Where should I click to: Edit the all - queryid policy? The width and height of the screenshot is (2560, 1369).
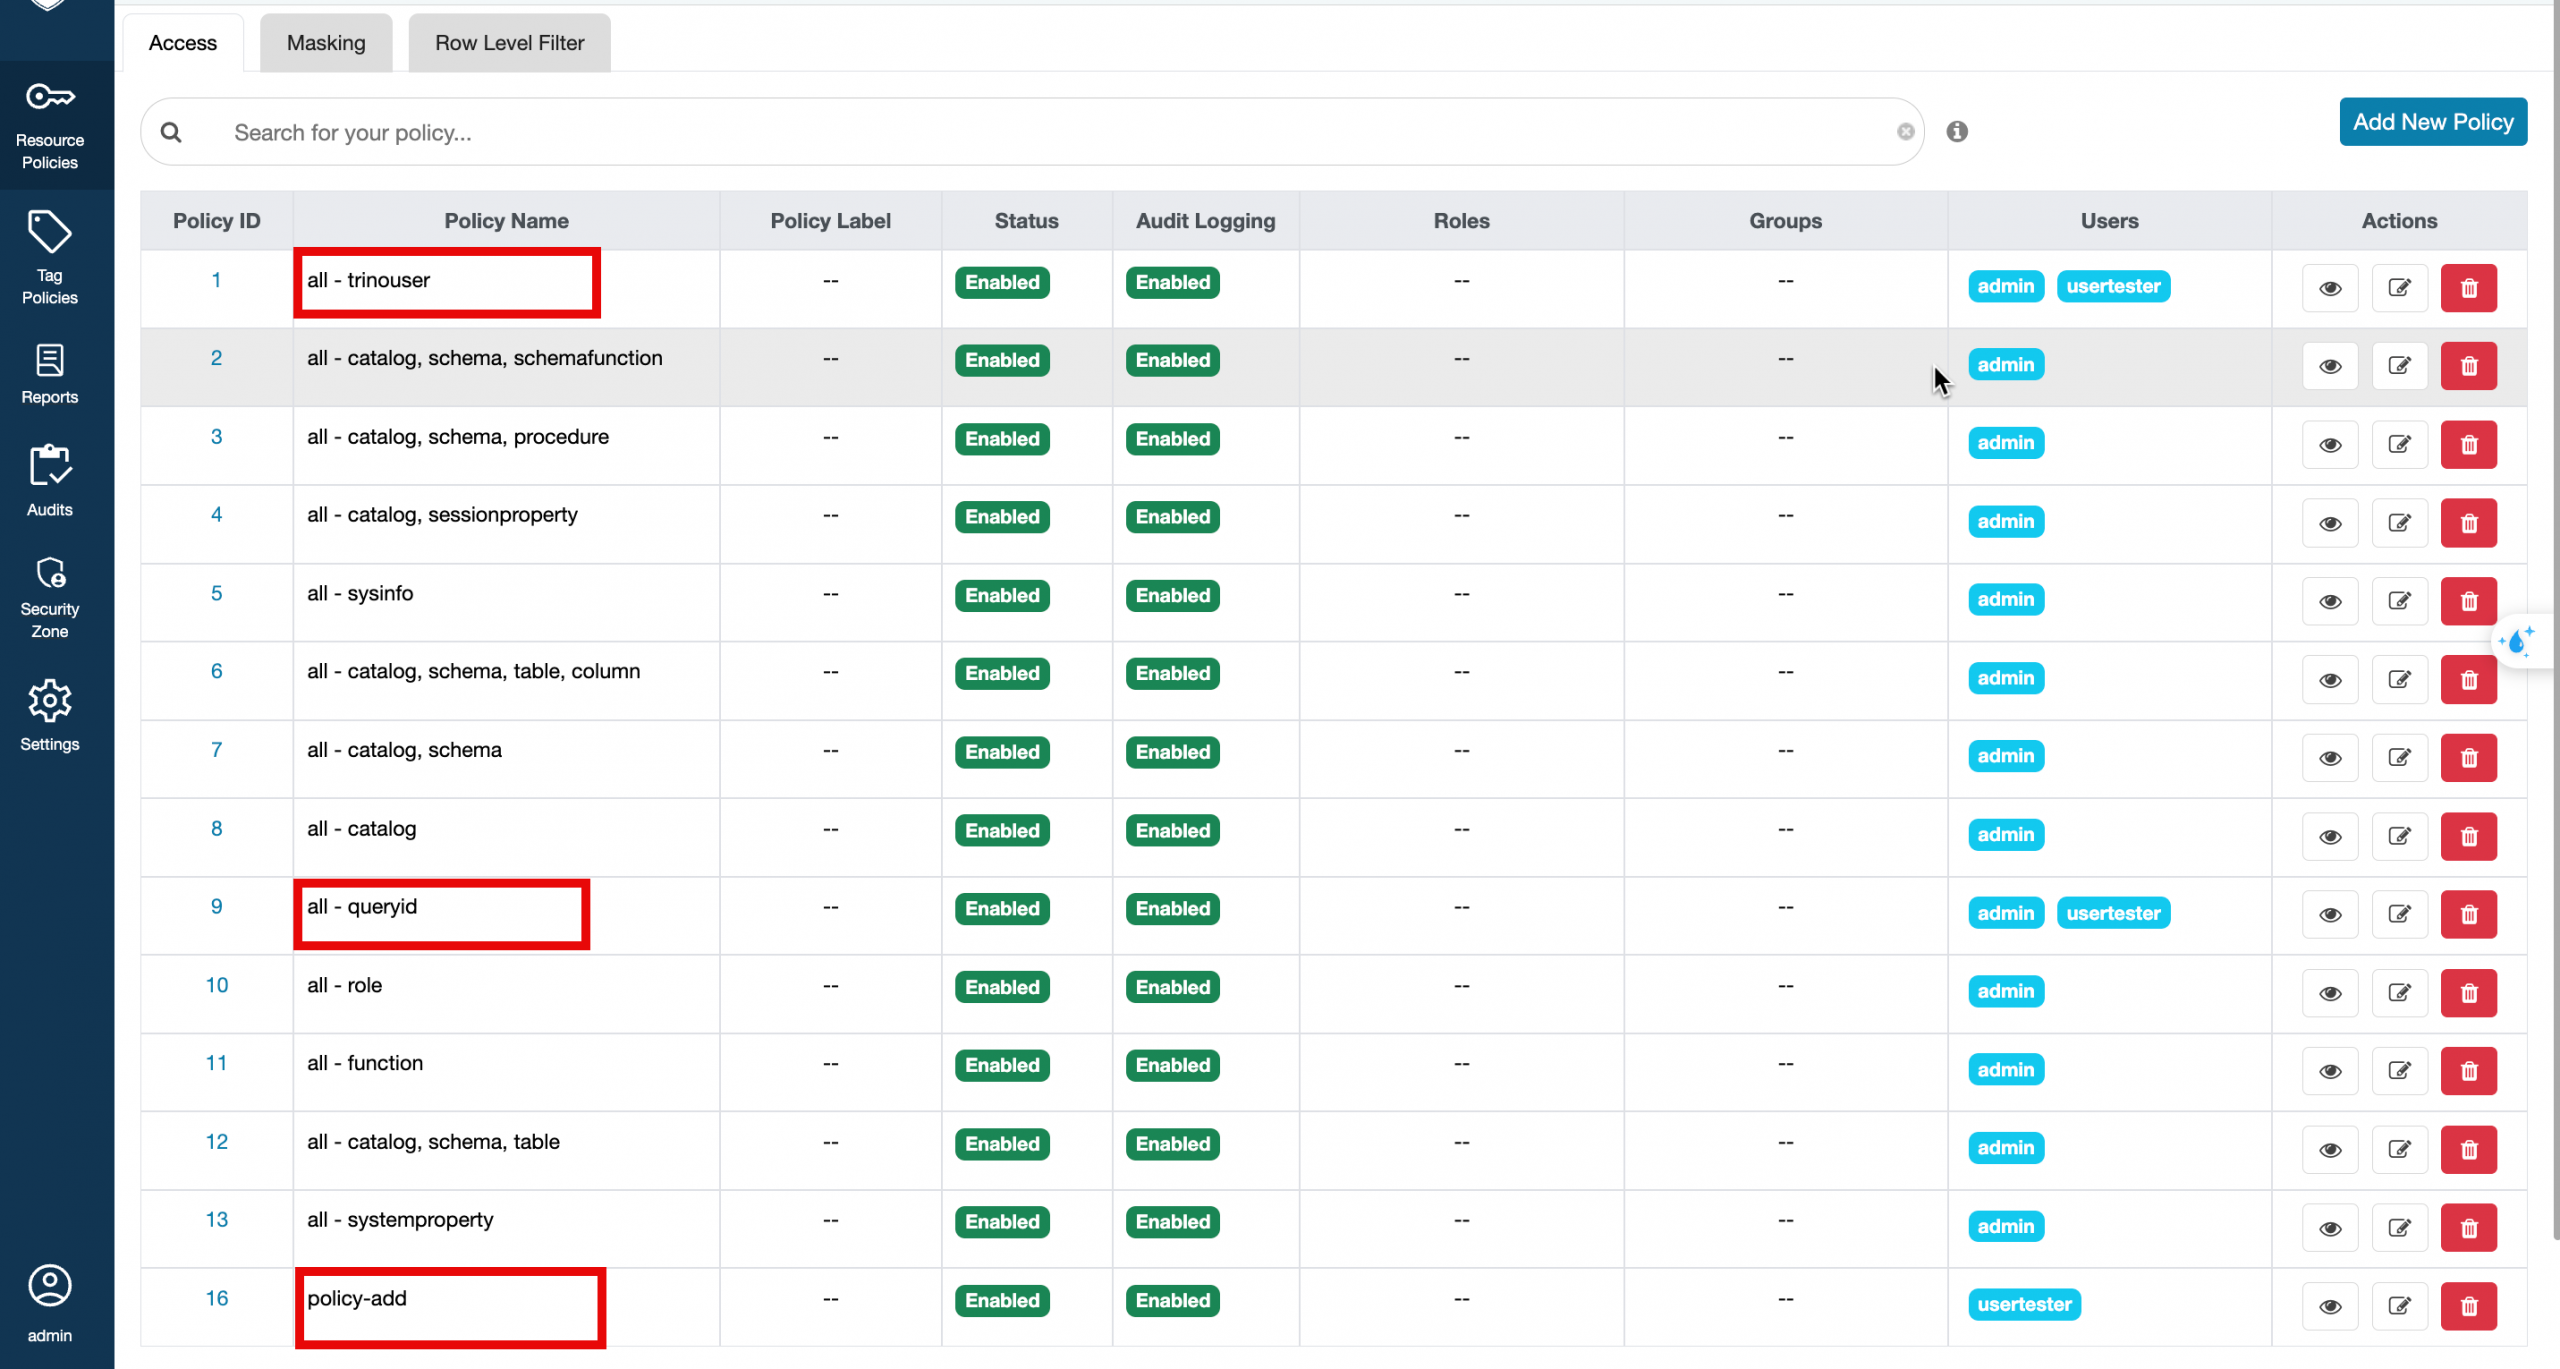(2399, 914)
